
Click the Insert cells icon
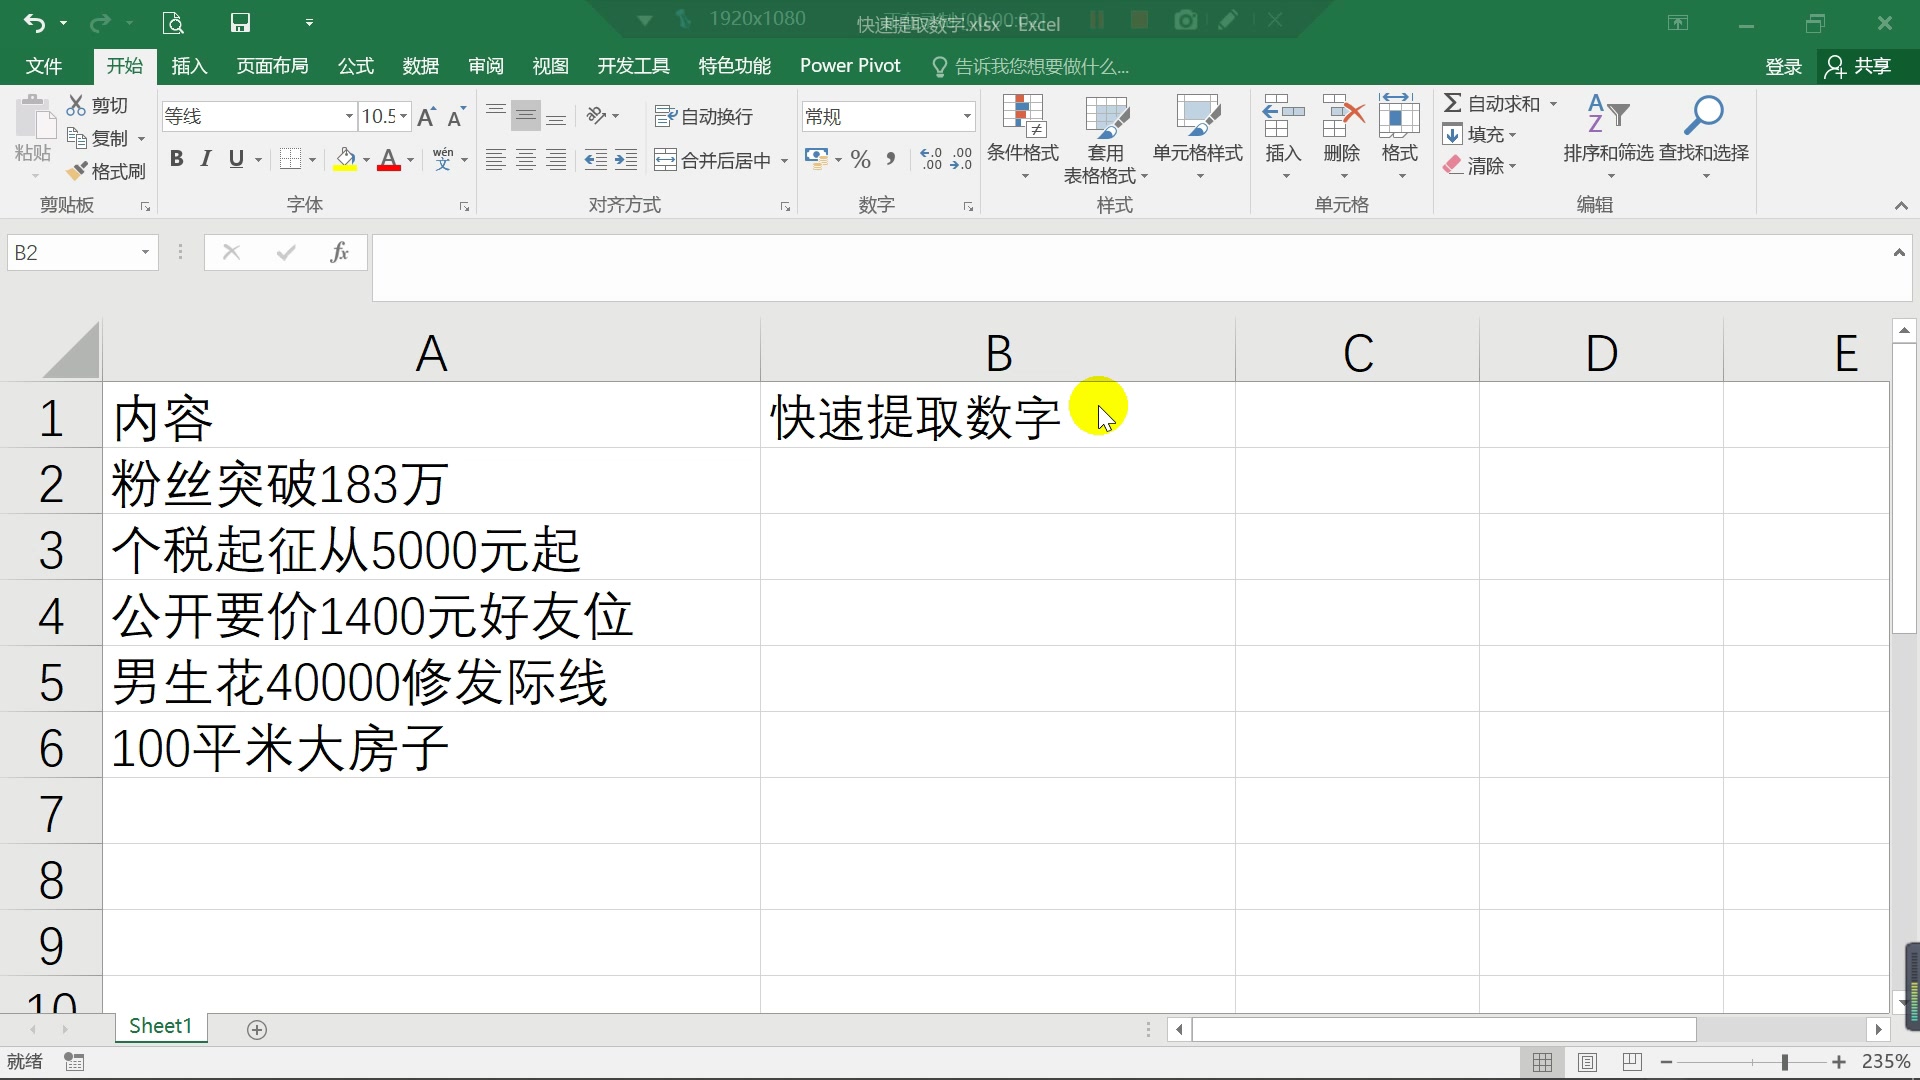point(1283,116)
